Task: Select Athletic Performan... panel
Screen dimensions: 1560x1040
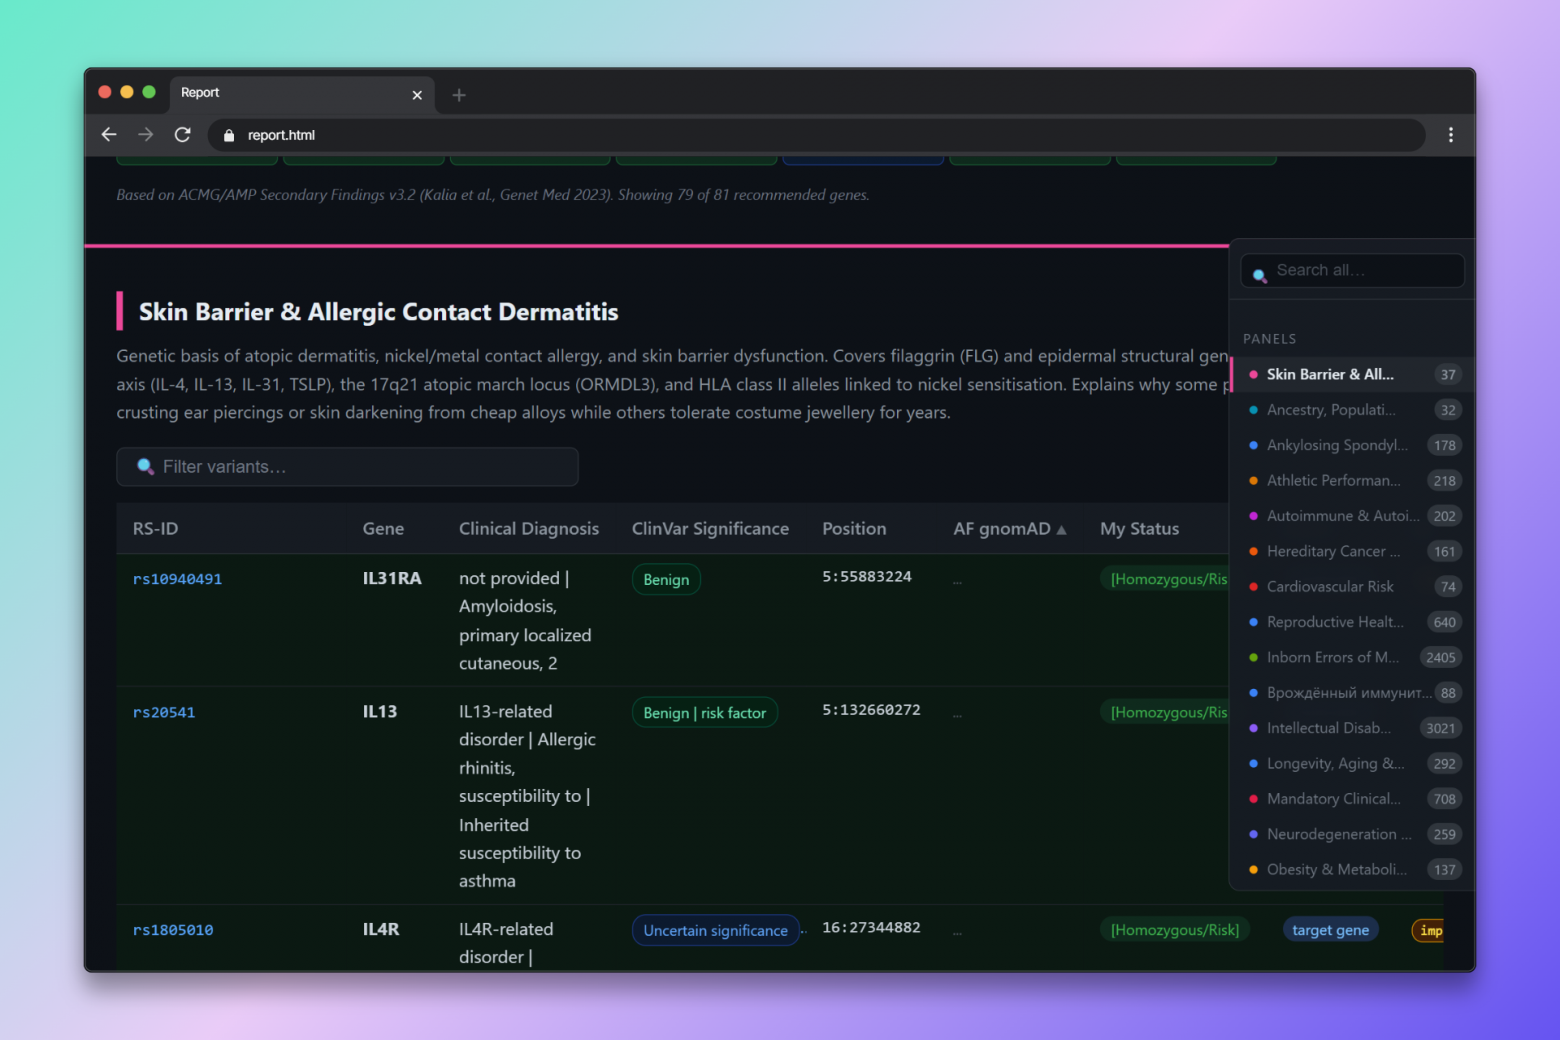Action: coord(1352,481)
